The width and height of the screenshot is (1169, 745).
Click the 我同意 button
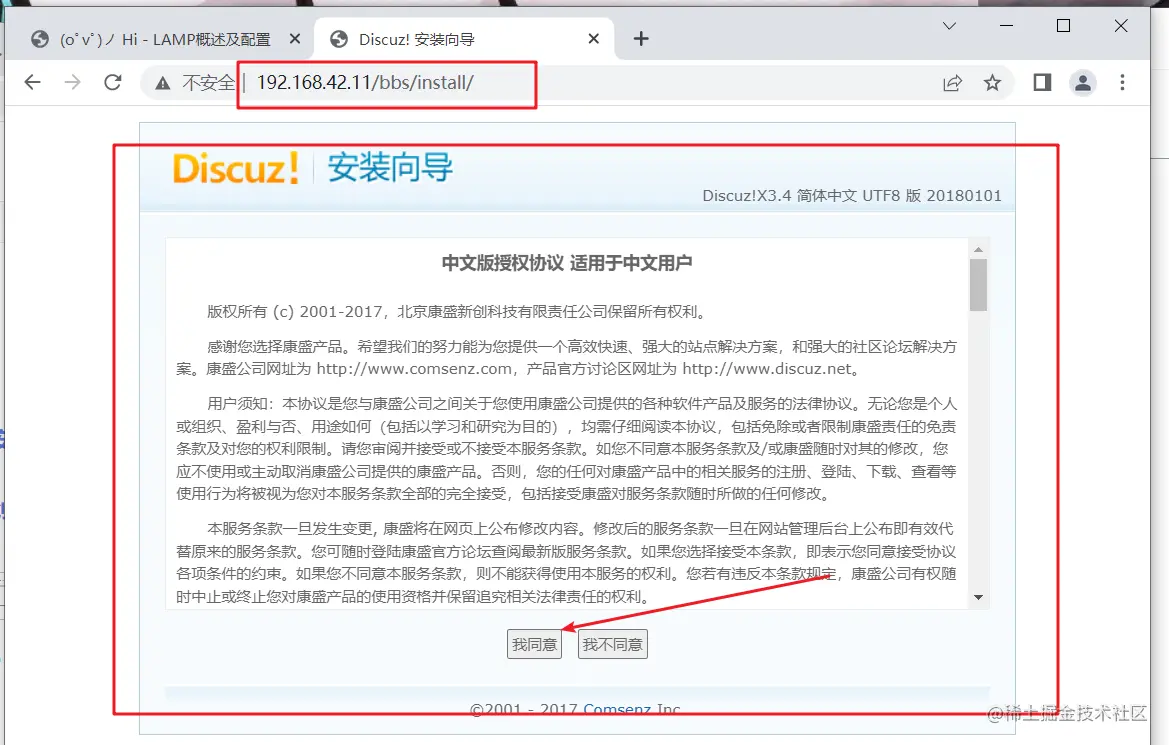pyautogui.click(x=535, y=644)
